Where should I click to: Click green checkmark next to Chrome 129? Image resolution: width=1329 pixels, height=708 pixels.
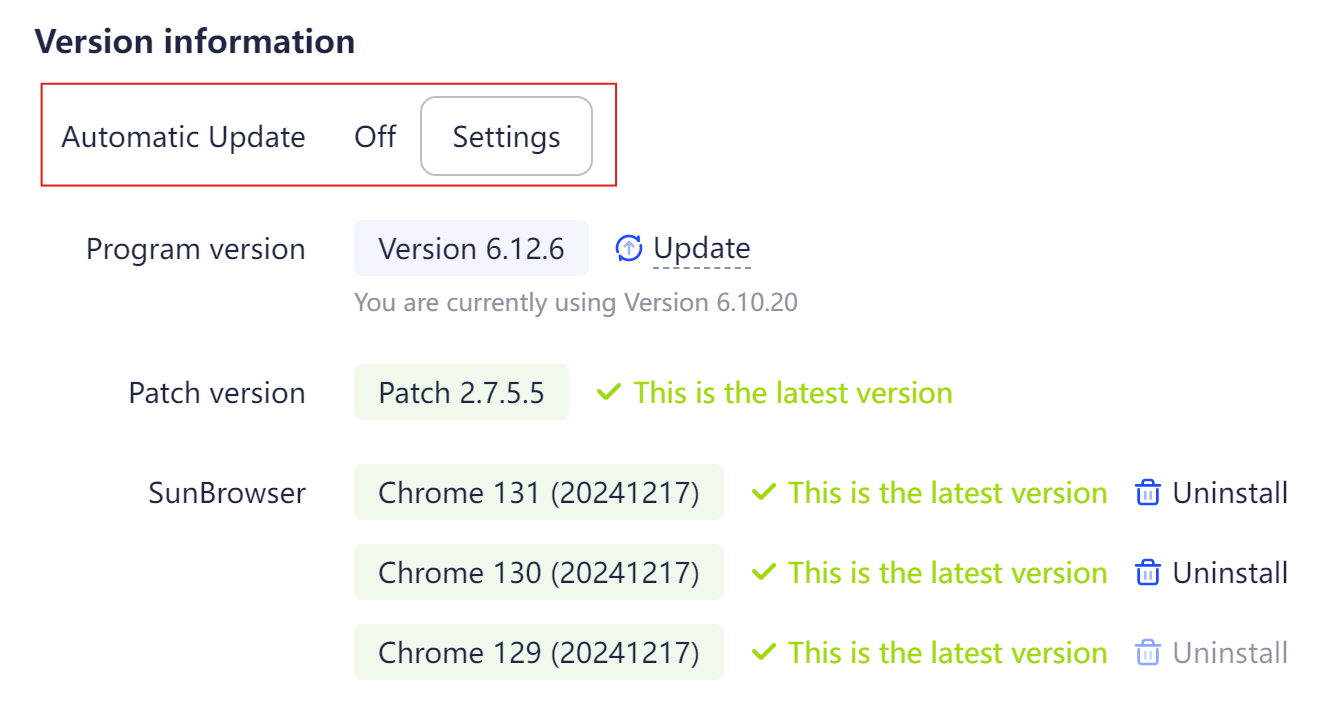[764, 653]
